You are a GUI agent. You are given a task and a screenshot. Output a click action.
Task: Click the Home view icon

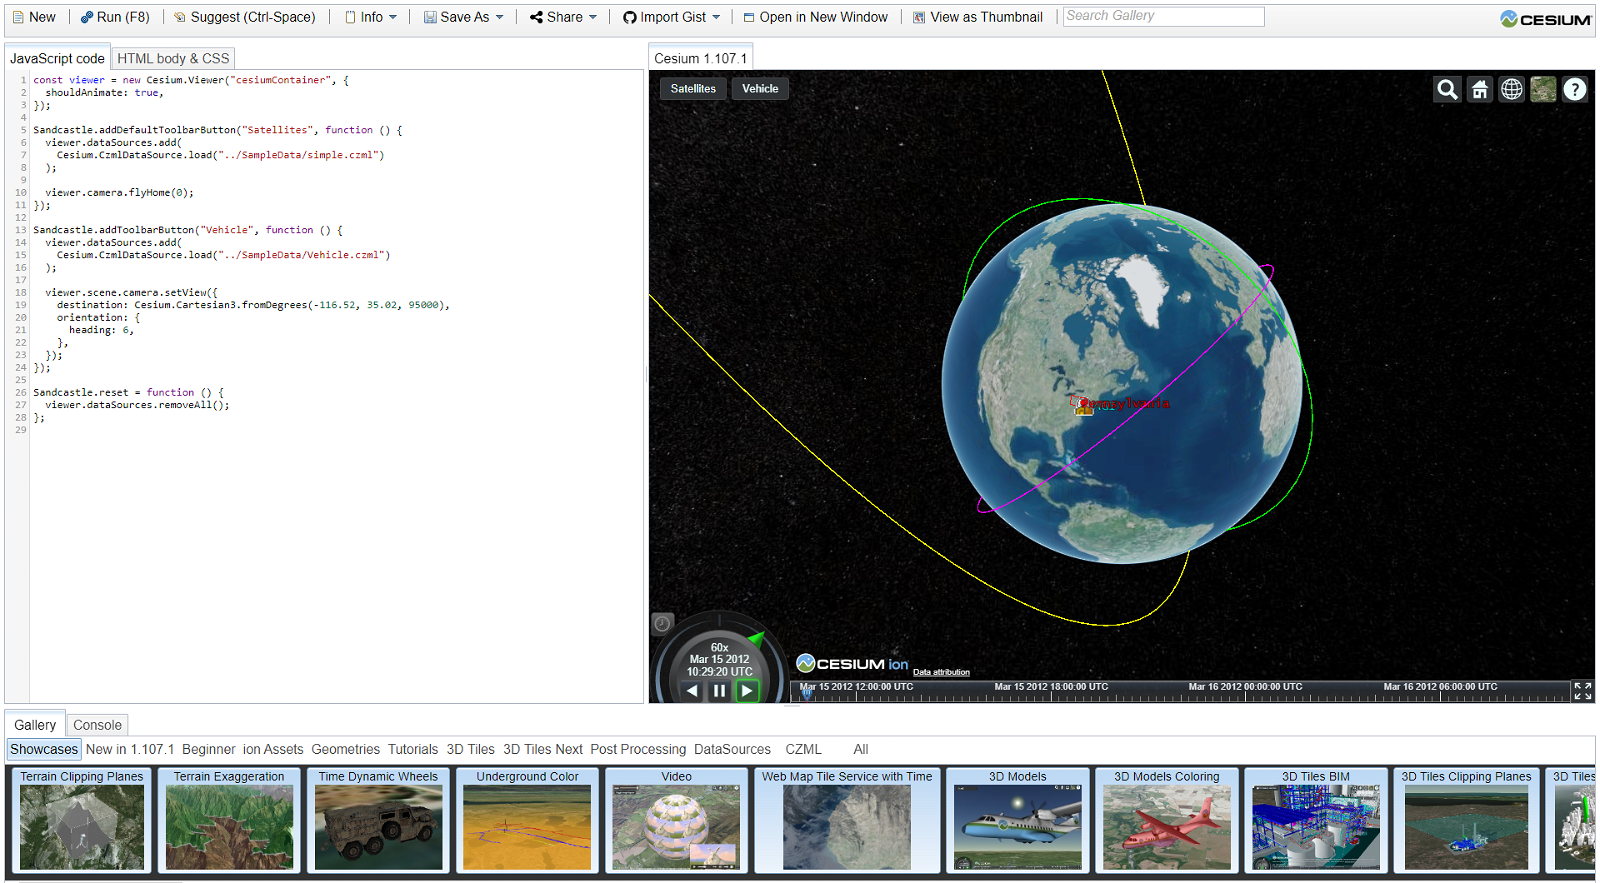[1479, 89]
